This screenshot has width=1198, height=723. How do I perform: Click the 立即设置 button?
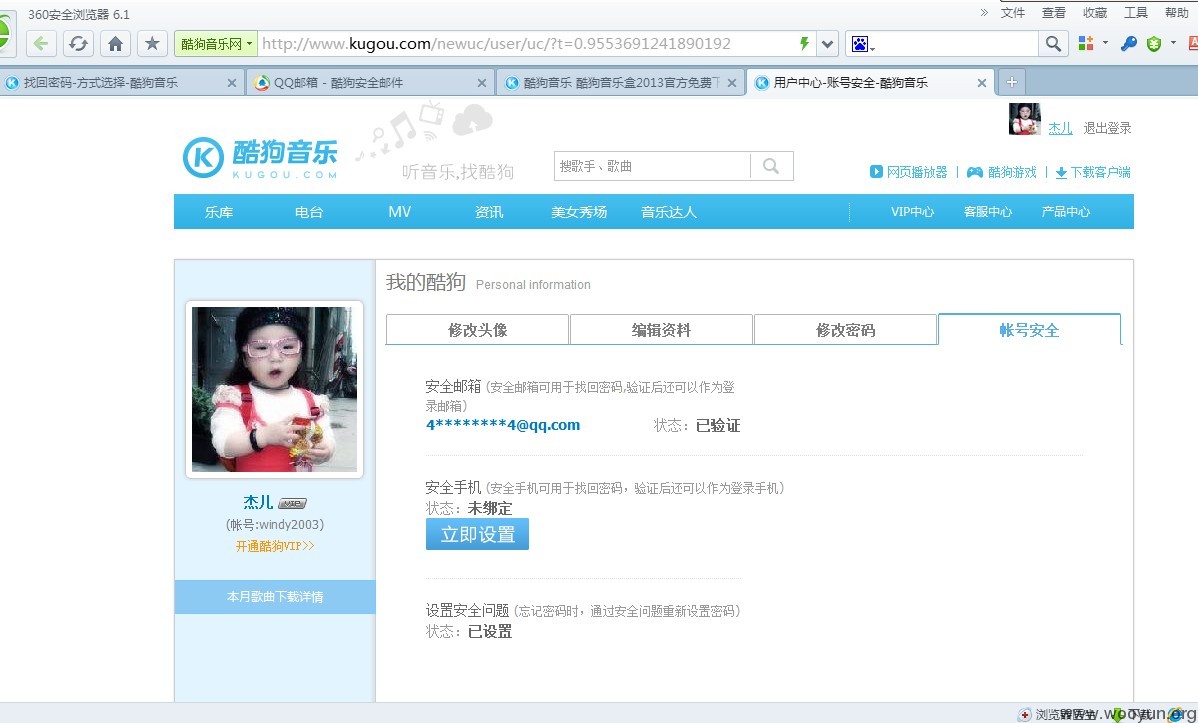(x=478, y=534)
